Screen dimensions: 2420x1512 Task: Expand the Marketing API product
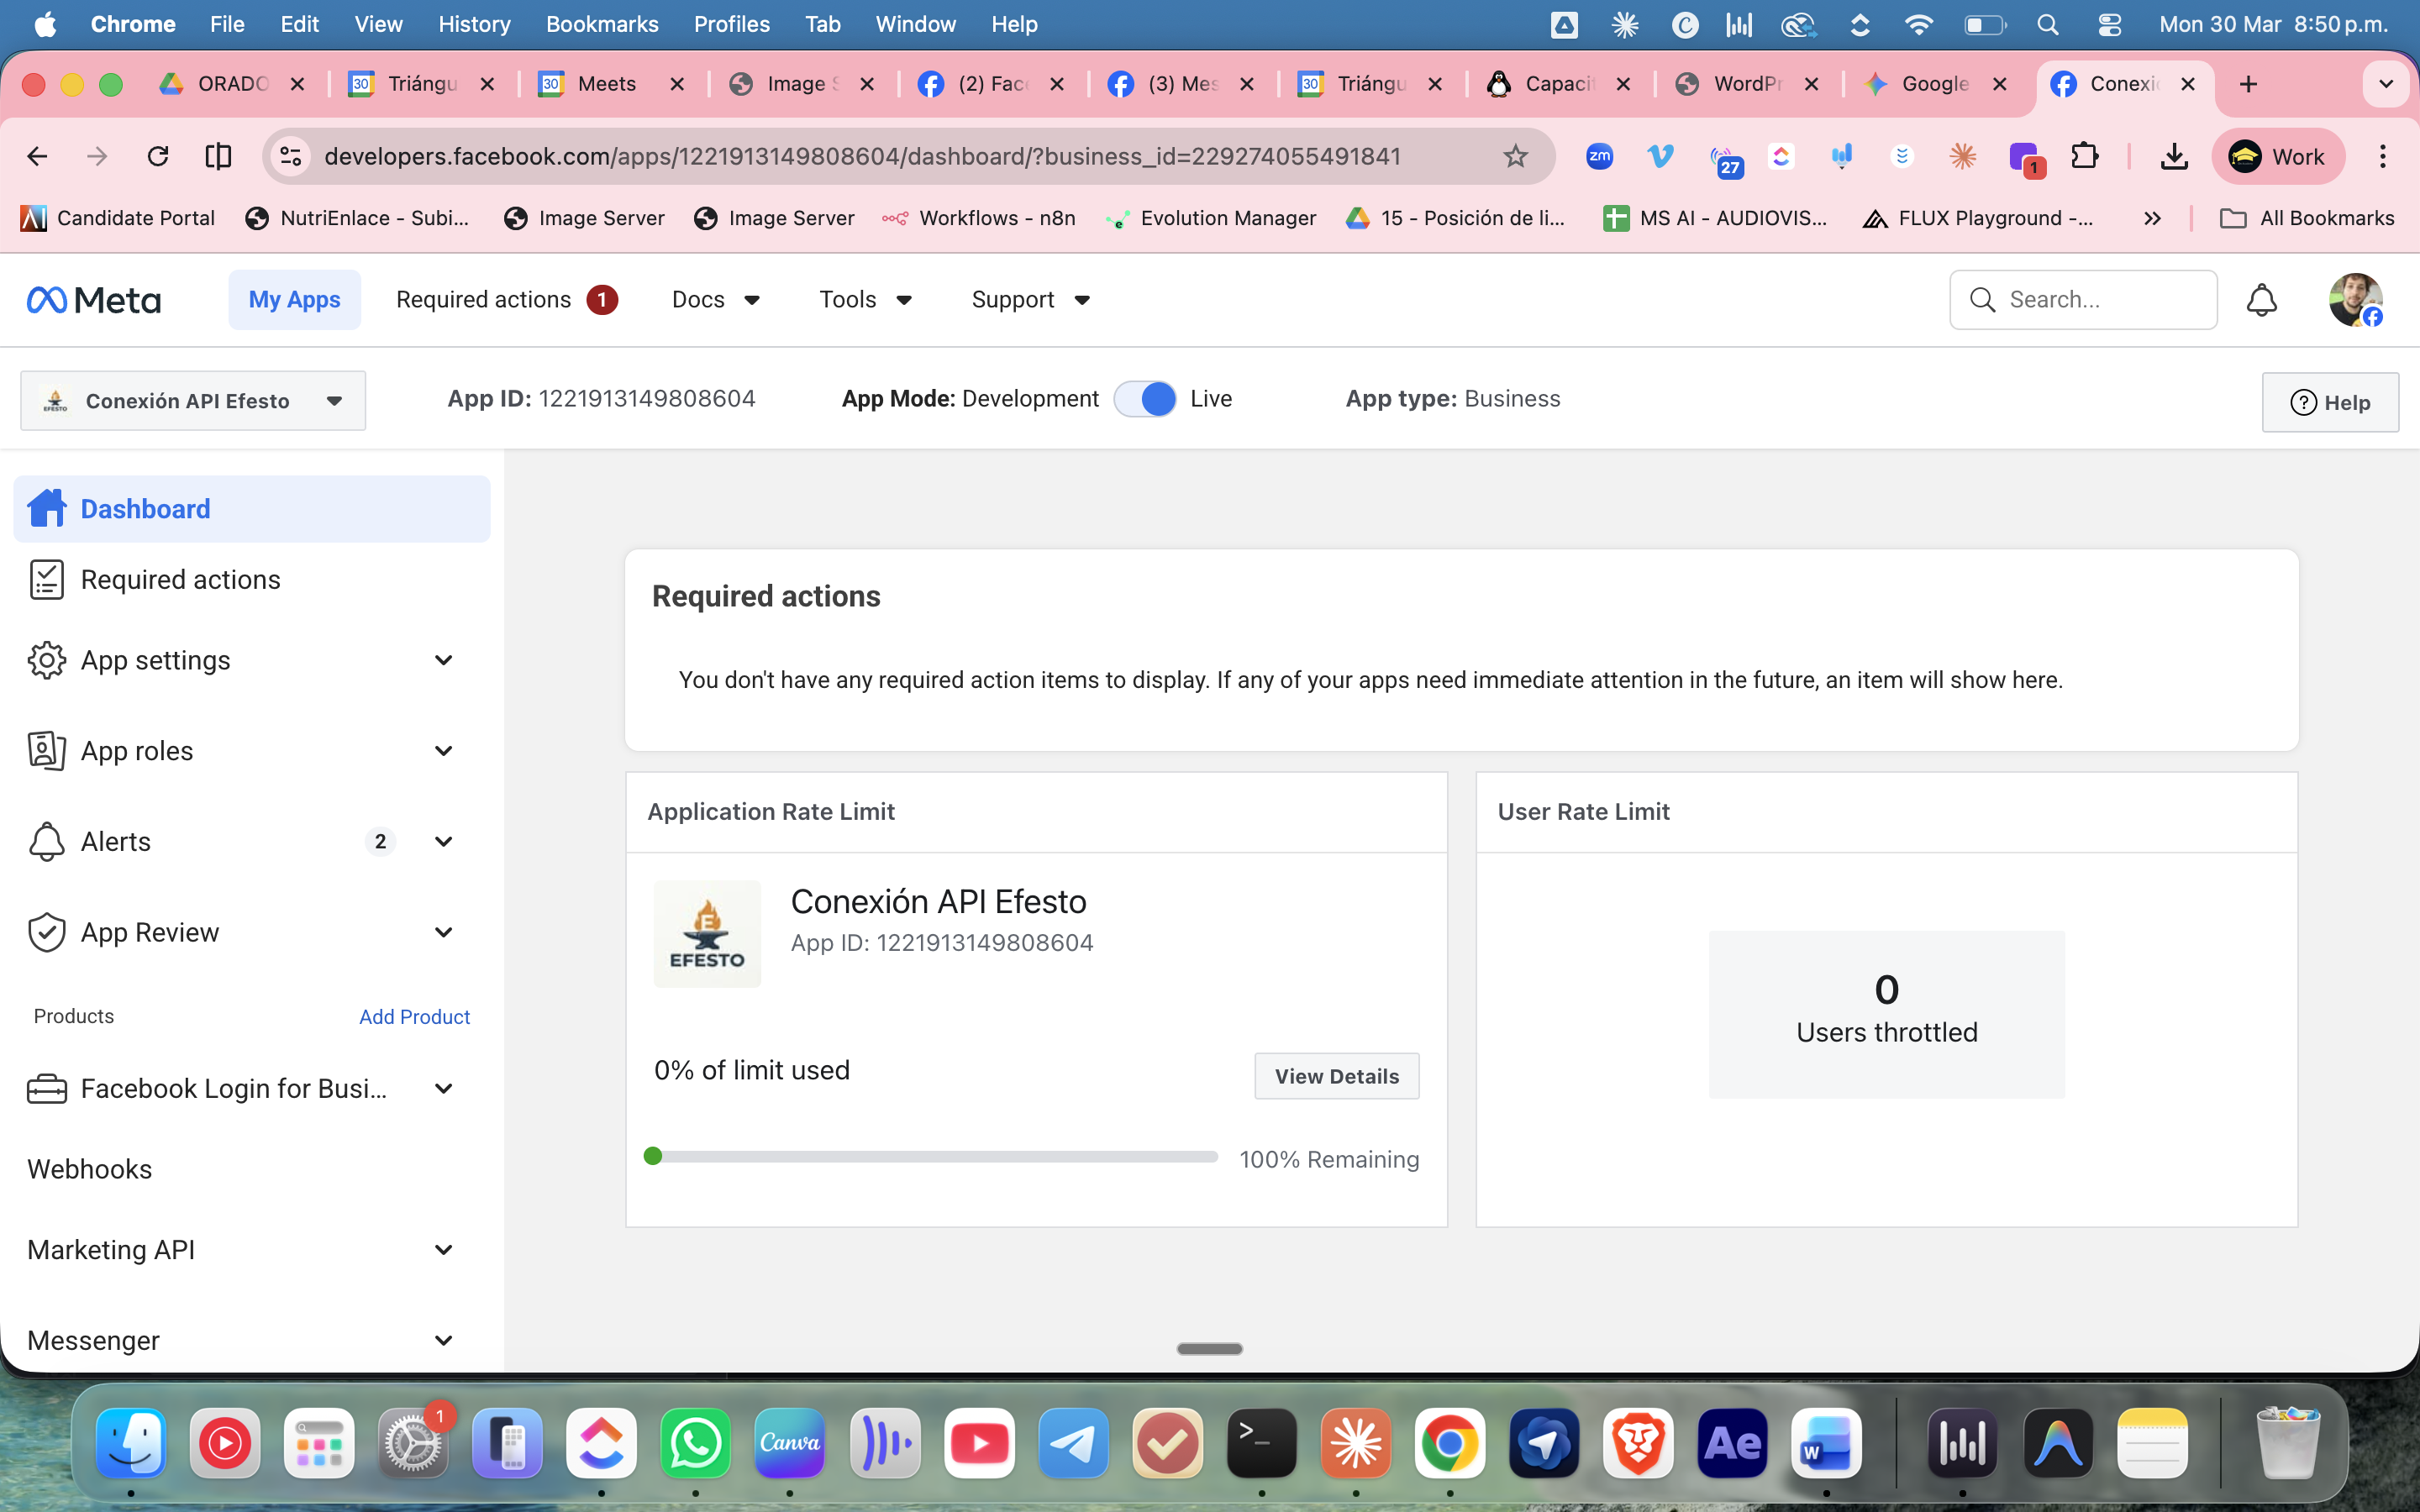[443, 1250]
